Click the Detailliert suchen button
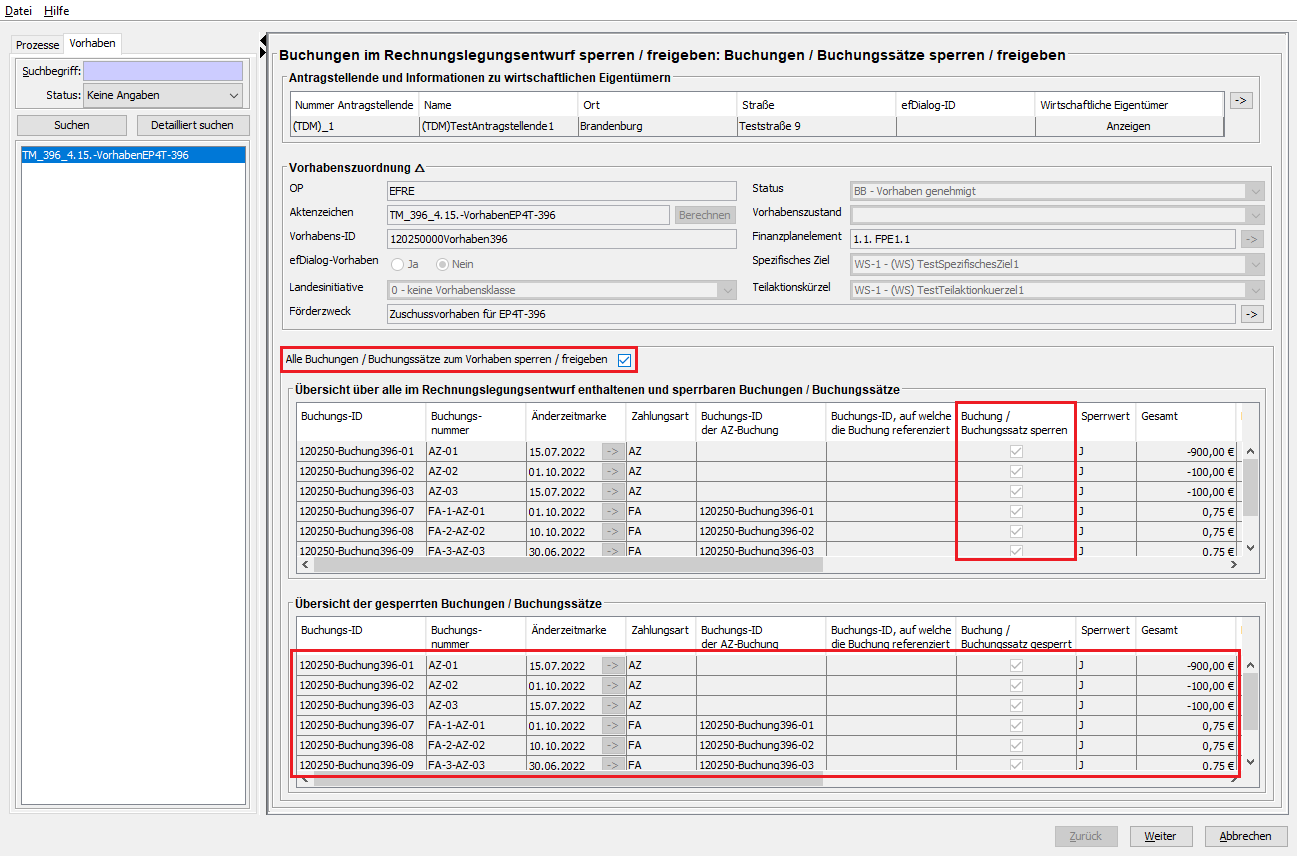1297x856 pixels. 192,125
